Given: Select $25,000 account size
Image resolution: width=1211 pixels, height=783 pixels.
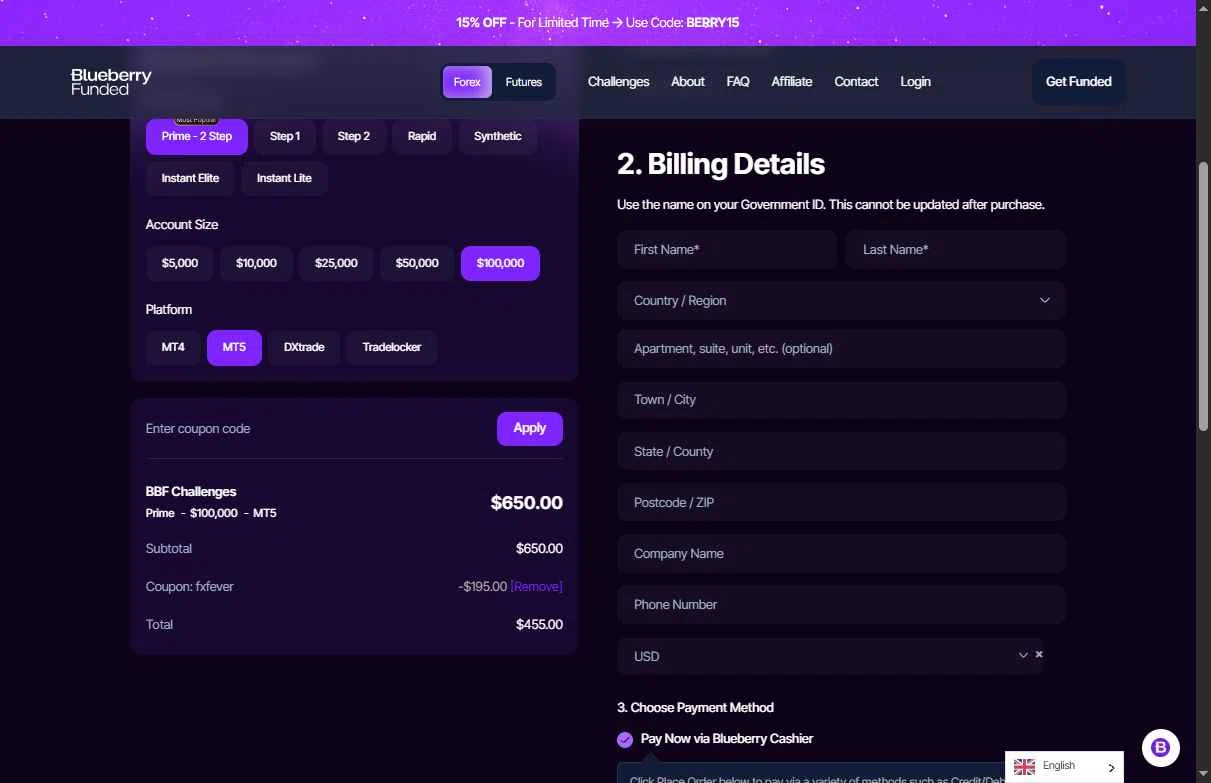Looking at the screenshot, I should (x=336, y=263).
